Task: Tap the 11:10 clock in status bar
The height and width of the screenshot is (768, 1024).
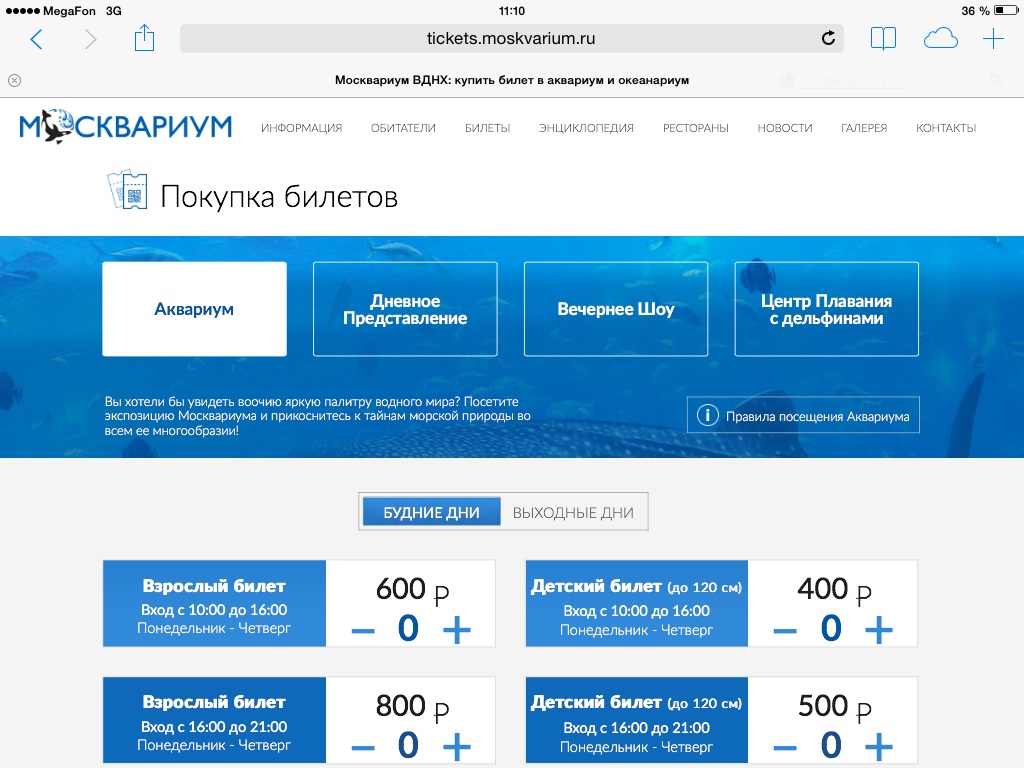Action: coord(511,11)
